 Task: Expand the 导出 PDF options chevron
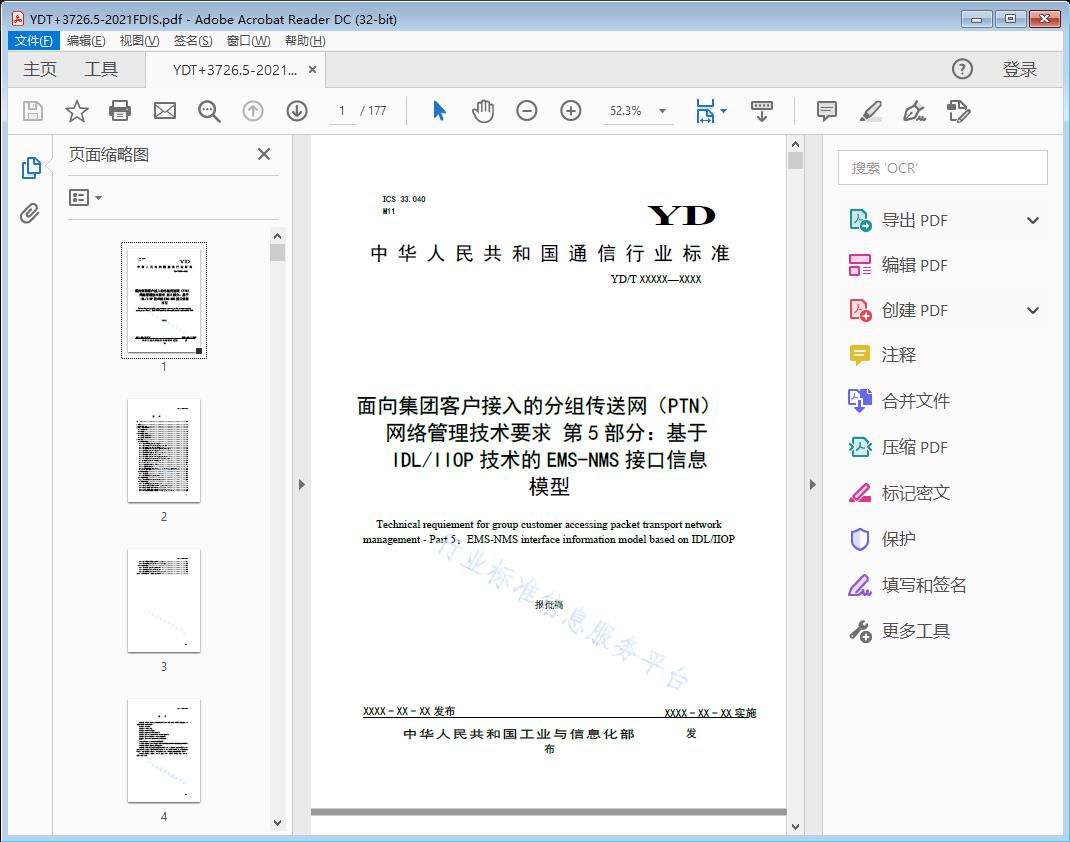(x=1032, y=219)
